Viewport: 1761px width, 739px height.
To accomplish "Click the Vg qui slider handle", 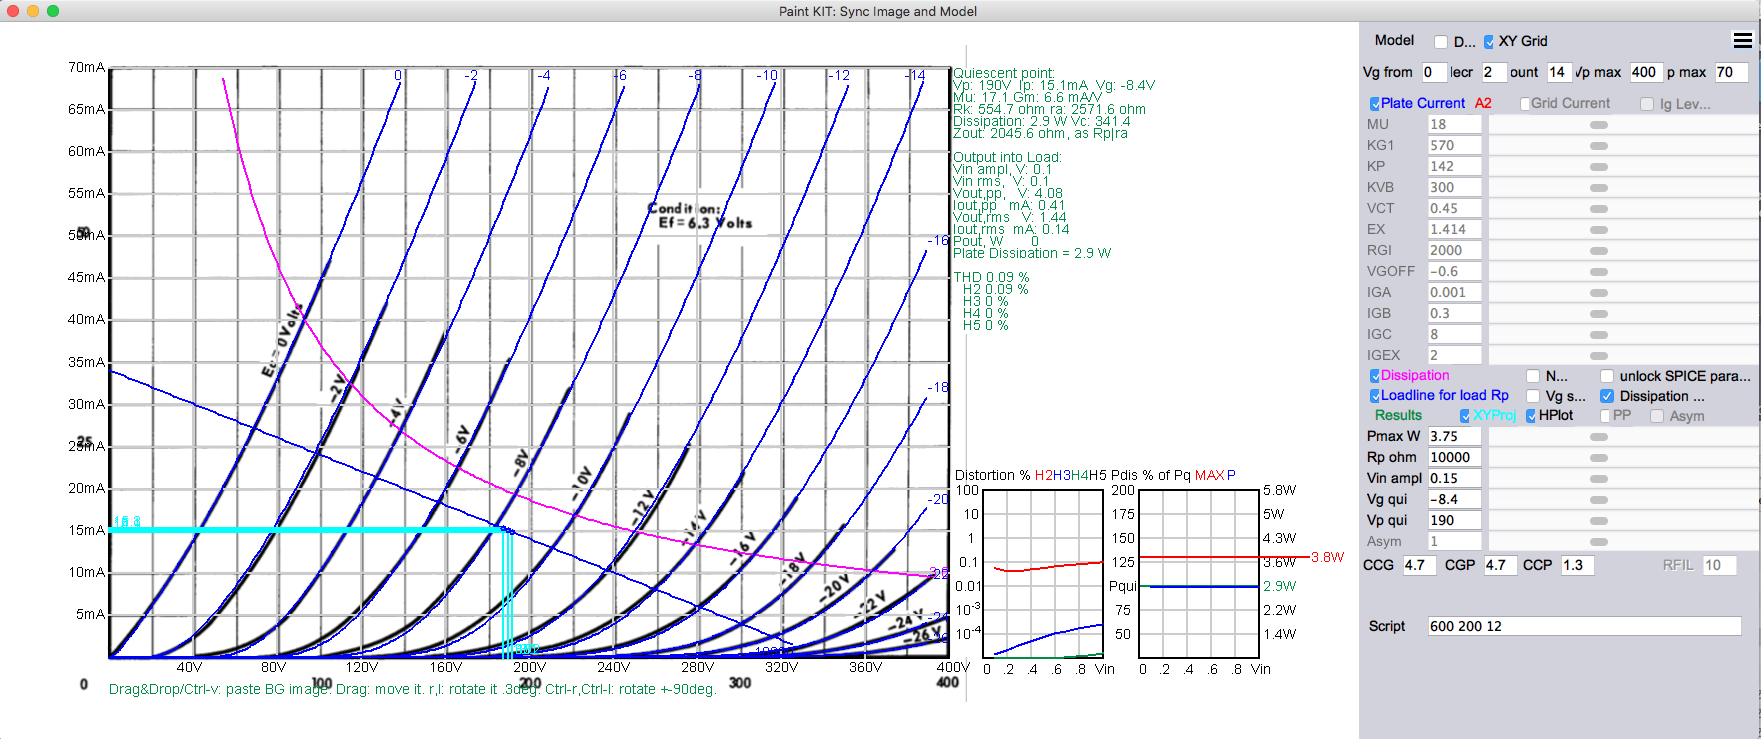I will click(1599, 500).
